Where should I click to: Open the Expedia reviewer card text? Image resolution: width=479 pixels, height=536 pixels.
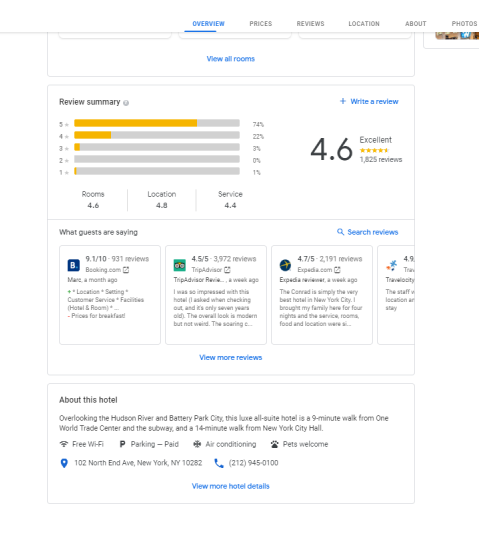pos(321,308)
